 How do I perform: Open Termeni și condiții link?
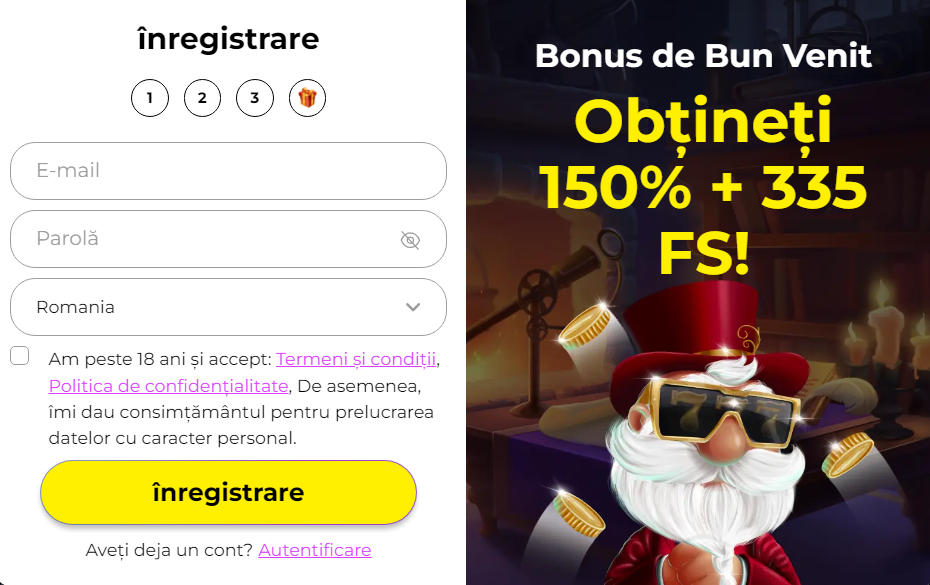click(356, 359)
